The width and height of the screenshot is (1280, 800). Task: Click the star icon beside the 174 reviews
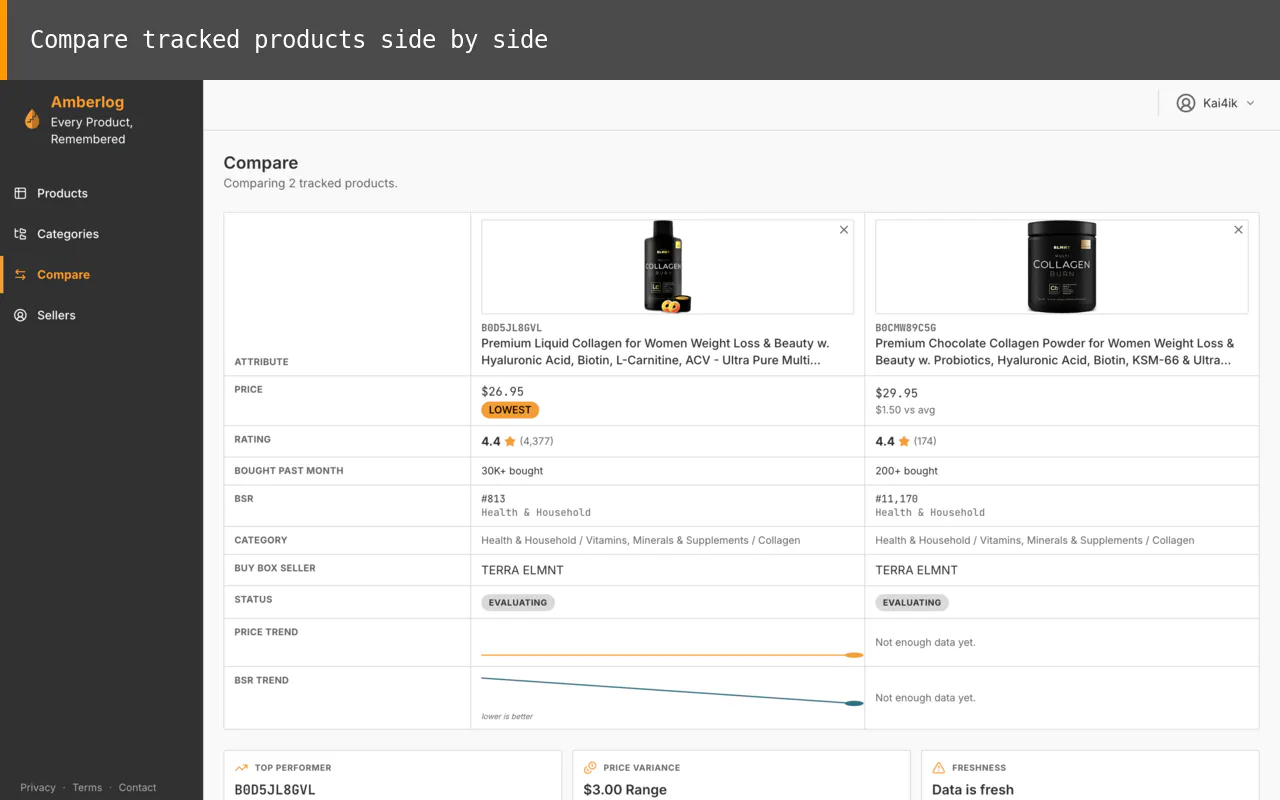coord(904,441)
